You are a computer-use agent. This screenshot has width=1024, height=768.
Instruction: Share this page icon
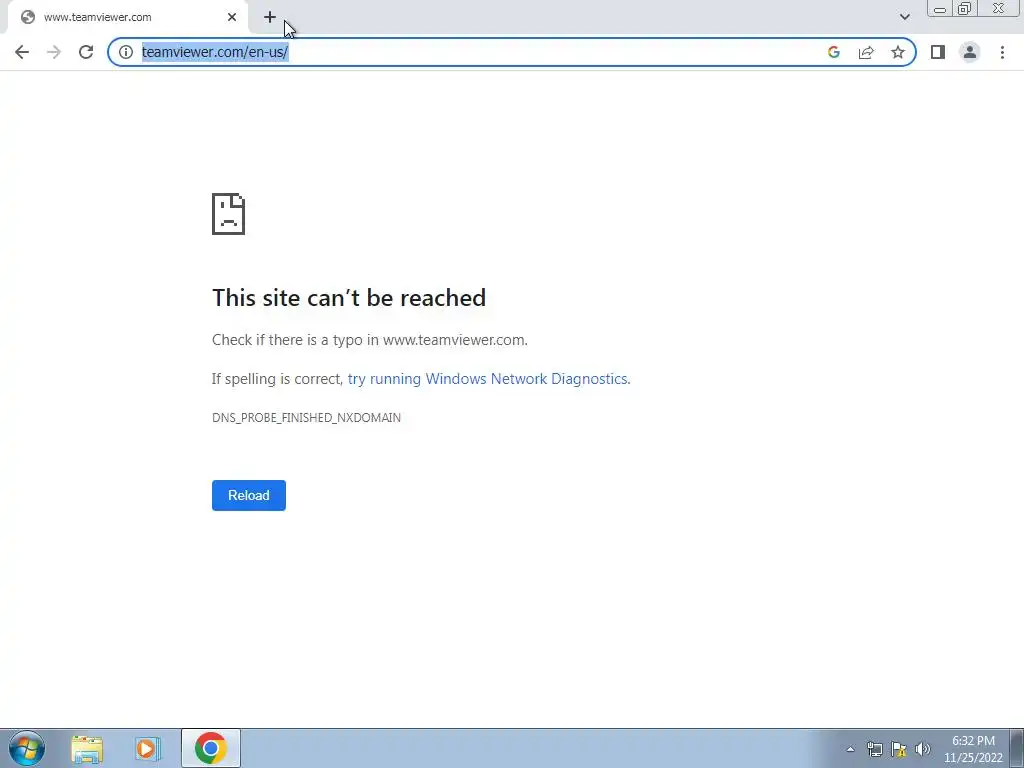coord(866,52)
